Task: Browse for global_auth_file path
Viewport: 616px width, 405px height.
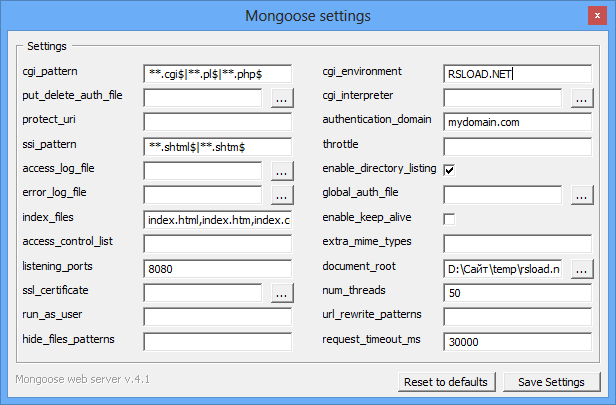Action: click(582, 195)
